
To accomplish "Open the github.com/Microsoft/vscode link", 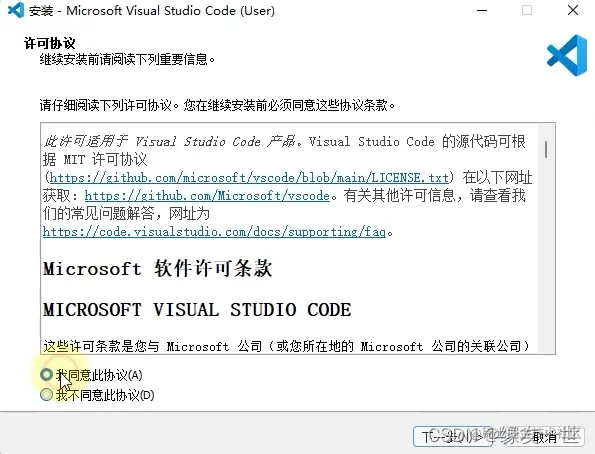I will coord(207,195).
